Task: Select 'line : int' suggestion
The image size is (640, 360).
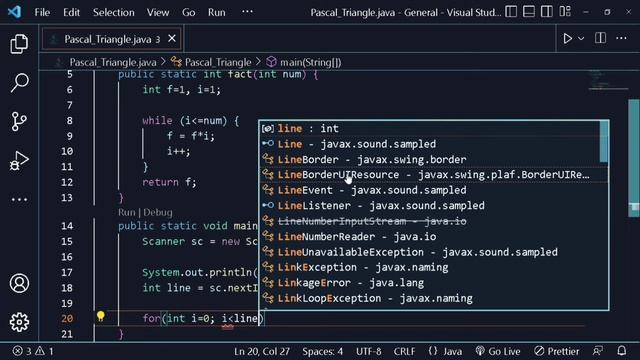Action: click(430, 129)
